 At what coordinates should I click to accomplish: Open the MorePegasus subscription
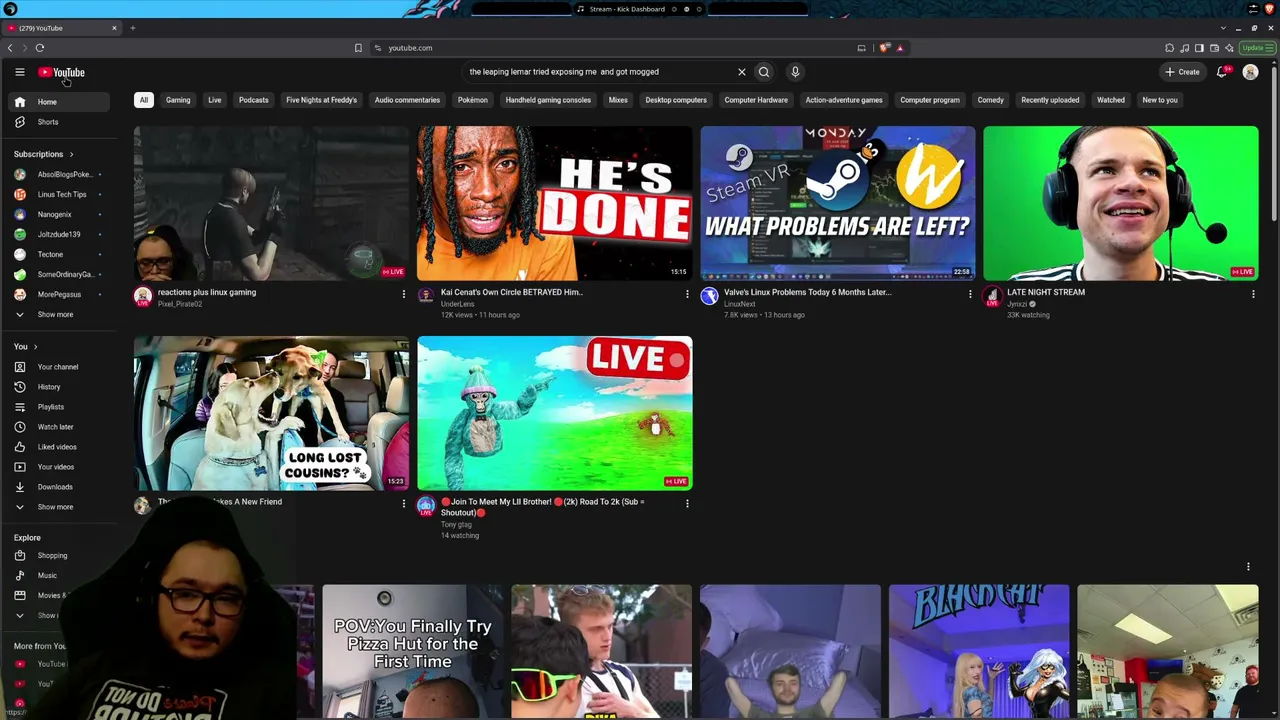[58, 294]
